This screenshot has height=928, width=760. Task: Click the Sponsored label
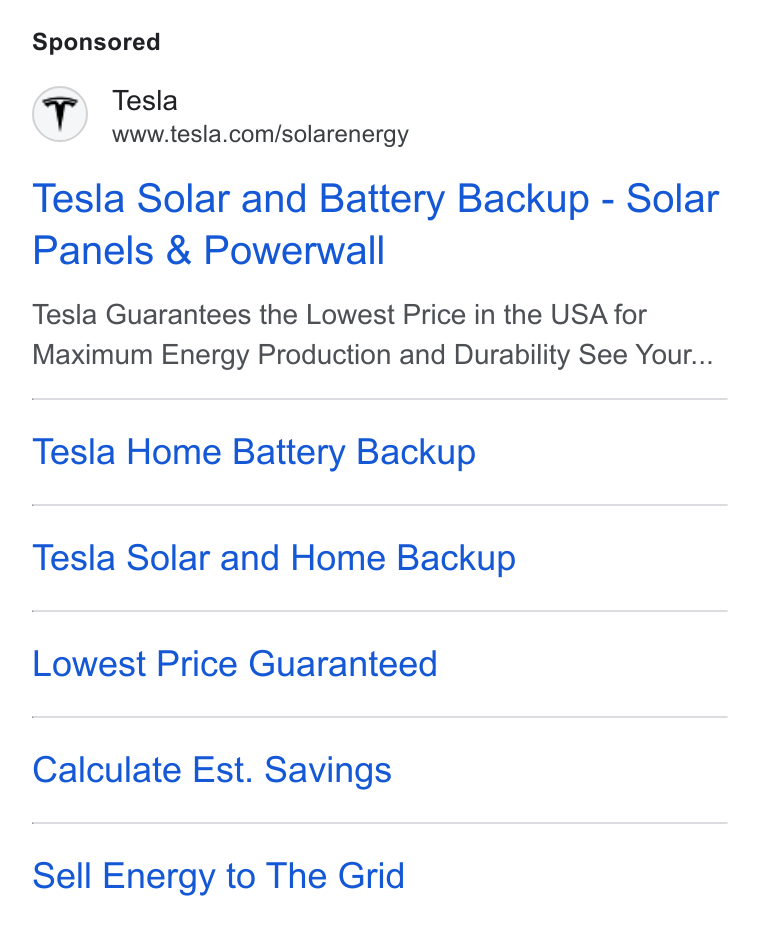tap(96, 42)
